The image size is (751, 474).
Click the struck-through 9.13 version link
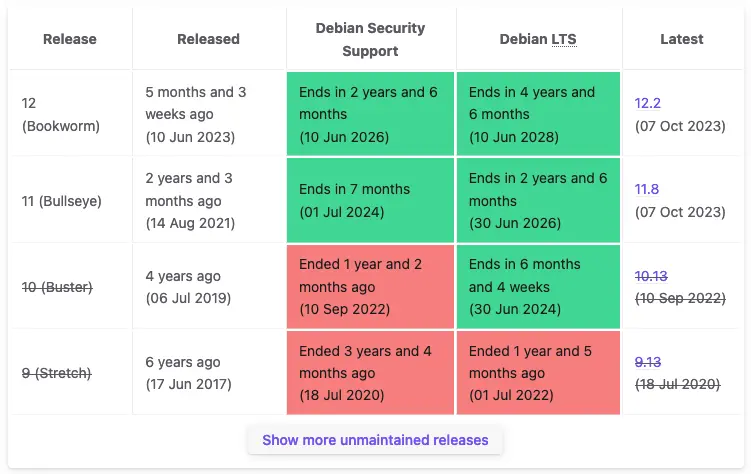point(647,362)
